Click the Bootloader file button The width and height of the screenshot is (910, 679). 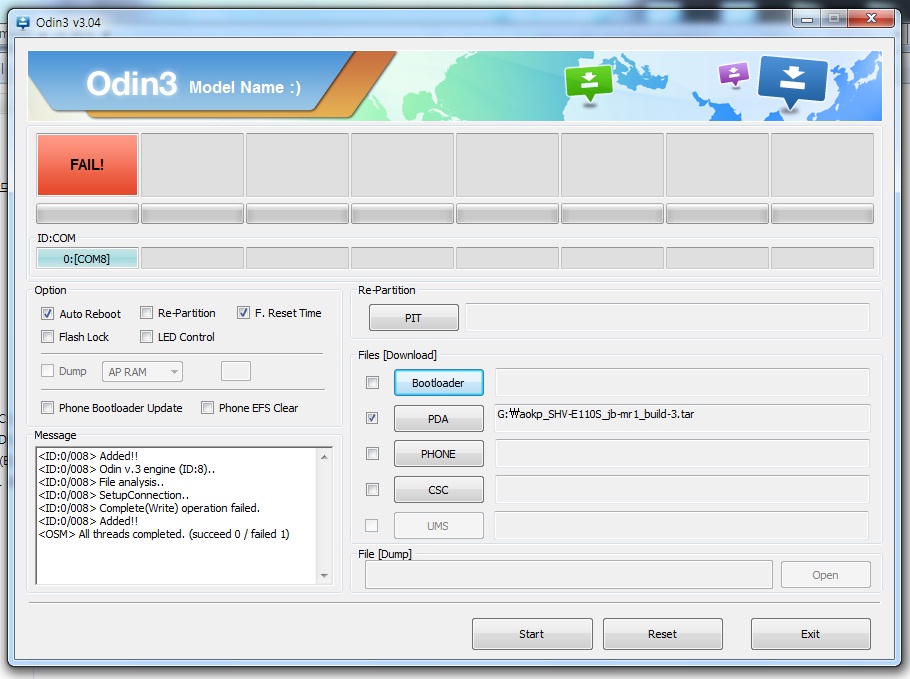click(x=438, y=383)
